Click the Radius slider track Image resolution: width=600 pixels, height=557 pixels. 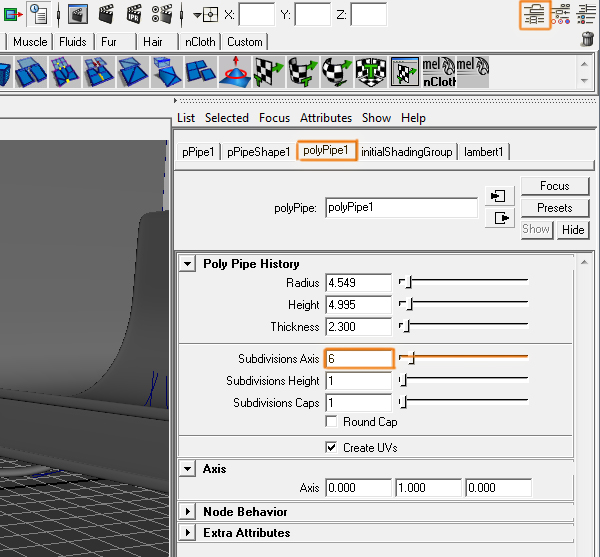(x=465, y=283)
